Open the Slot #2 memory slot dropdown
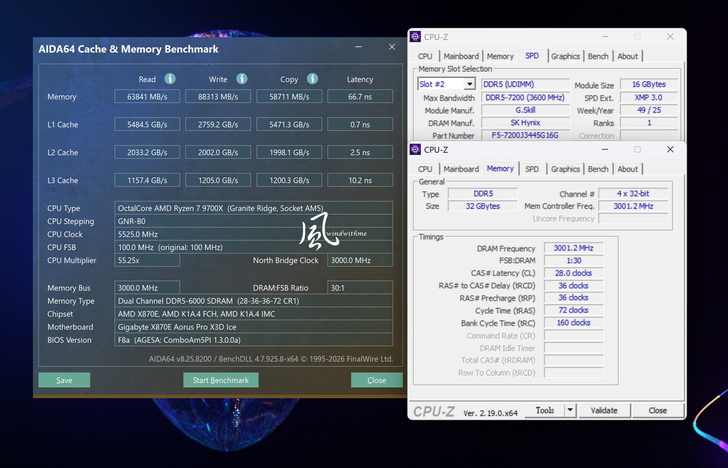728x468 pixels. 469,84
